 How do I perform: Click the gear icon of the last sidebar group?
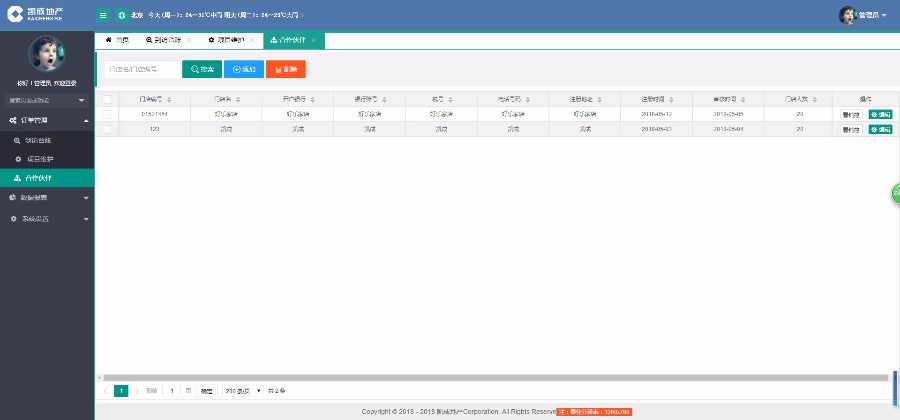13,219
